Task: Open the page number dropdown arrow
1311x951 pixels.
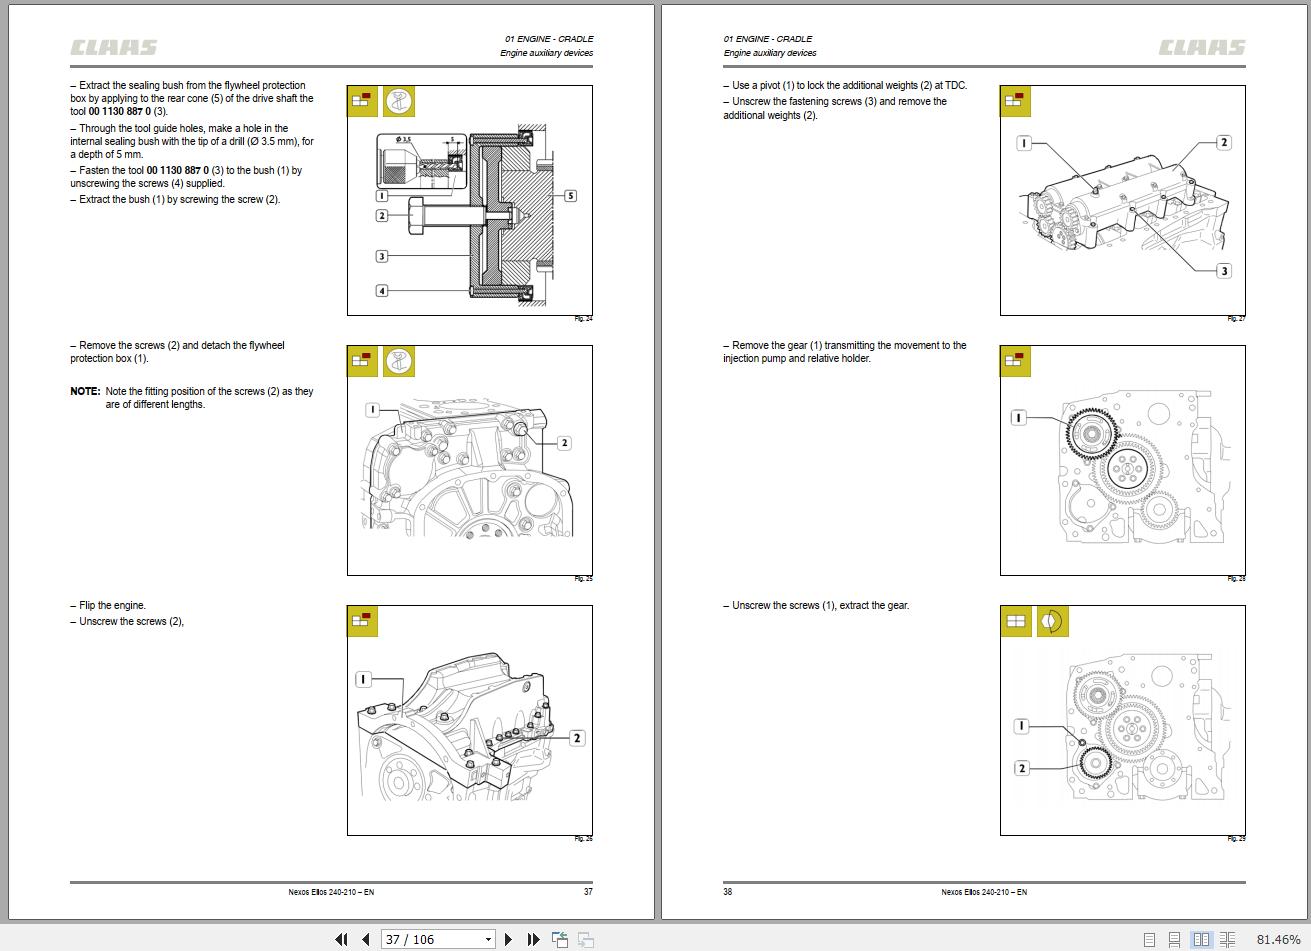Action: pyautogui.click(x=488, y=940)
